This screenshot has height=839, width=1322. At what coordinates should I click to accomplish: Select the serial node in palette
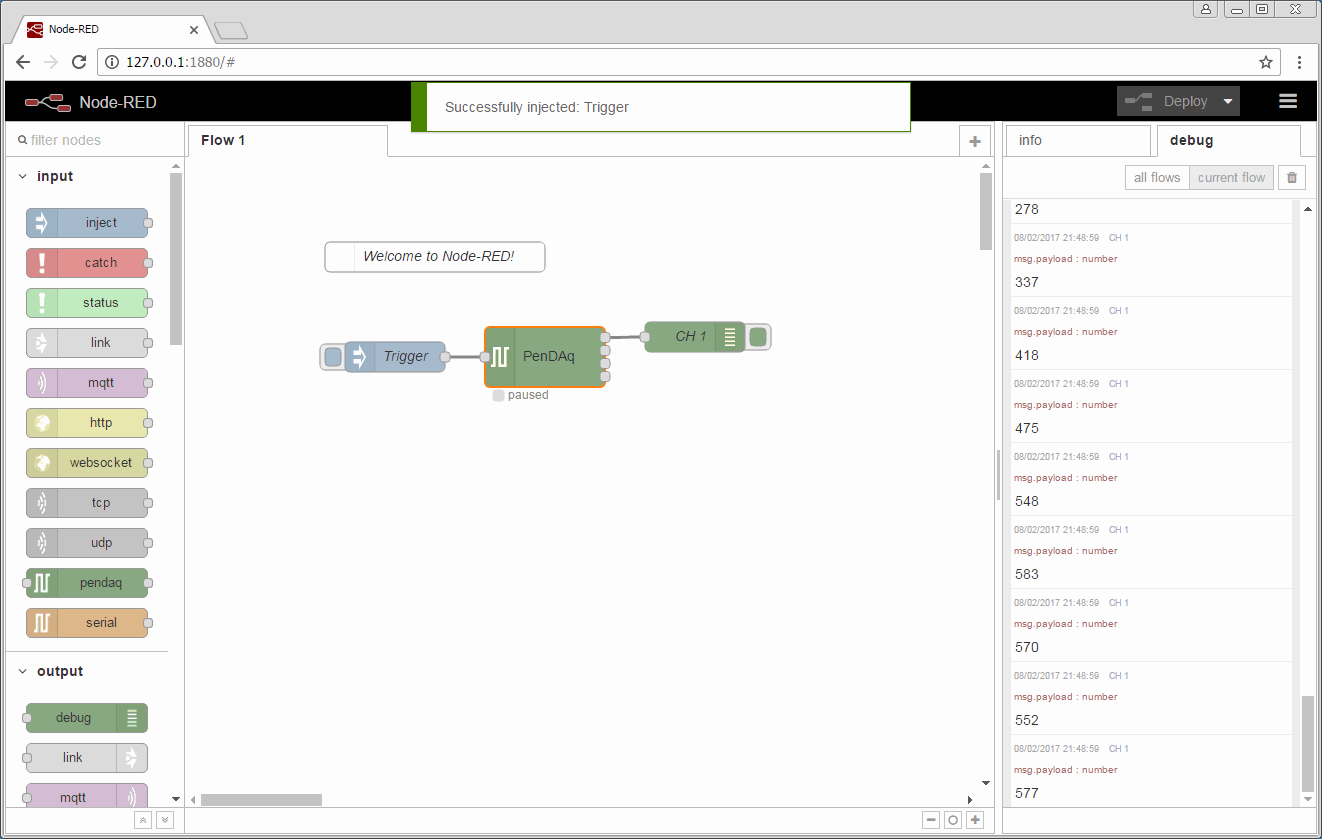[87, 623]
